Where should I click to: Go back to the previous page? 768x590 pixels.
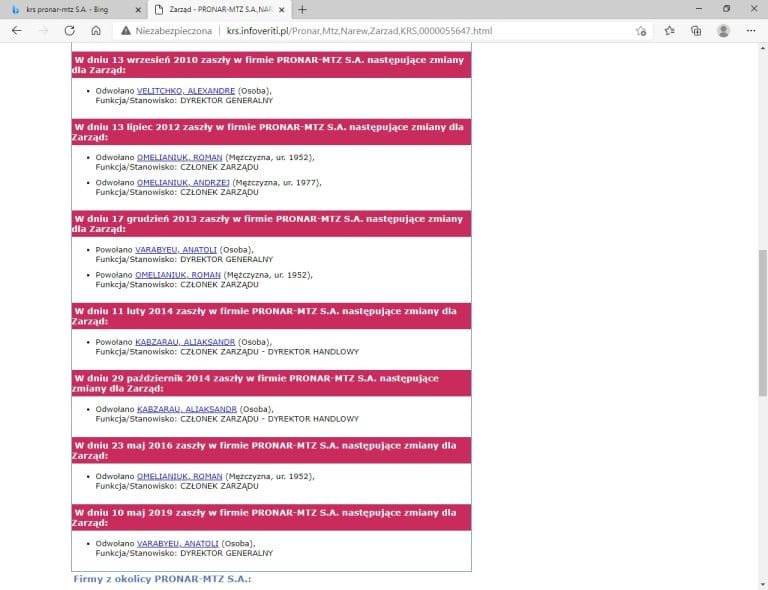pyautogui.click(x=17, y=30)
